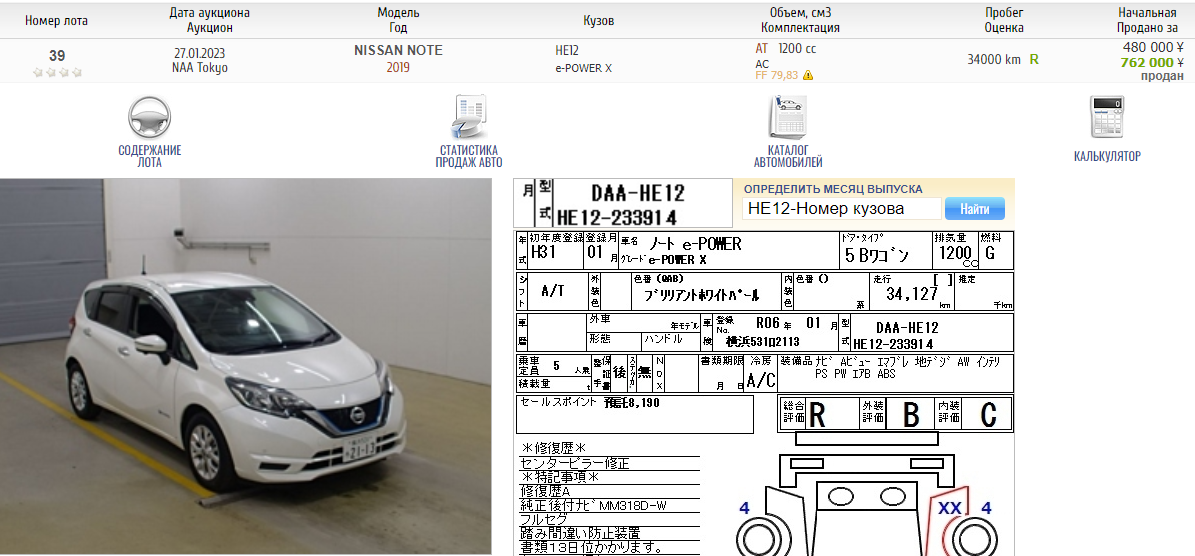Screen dimensions: 1195x556
Task: Open the Каталог автомобилей icon
Action: [x=788, y=117]
